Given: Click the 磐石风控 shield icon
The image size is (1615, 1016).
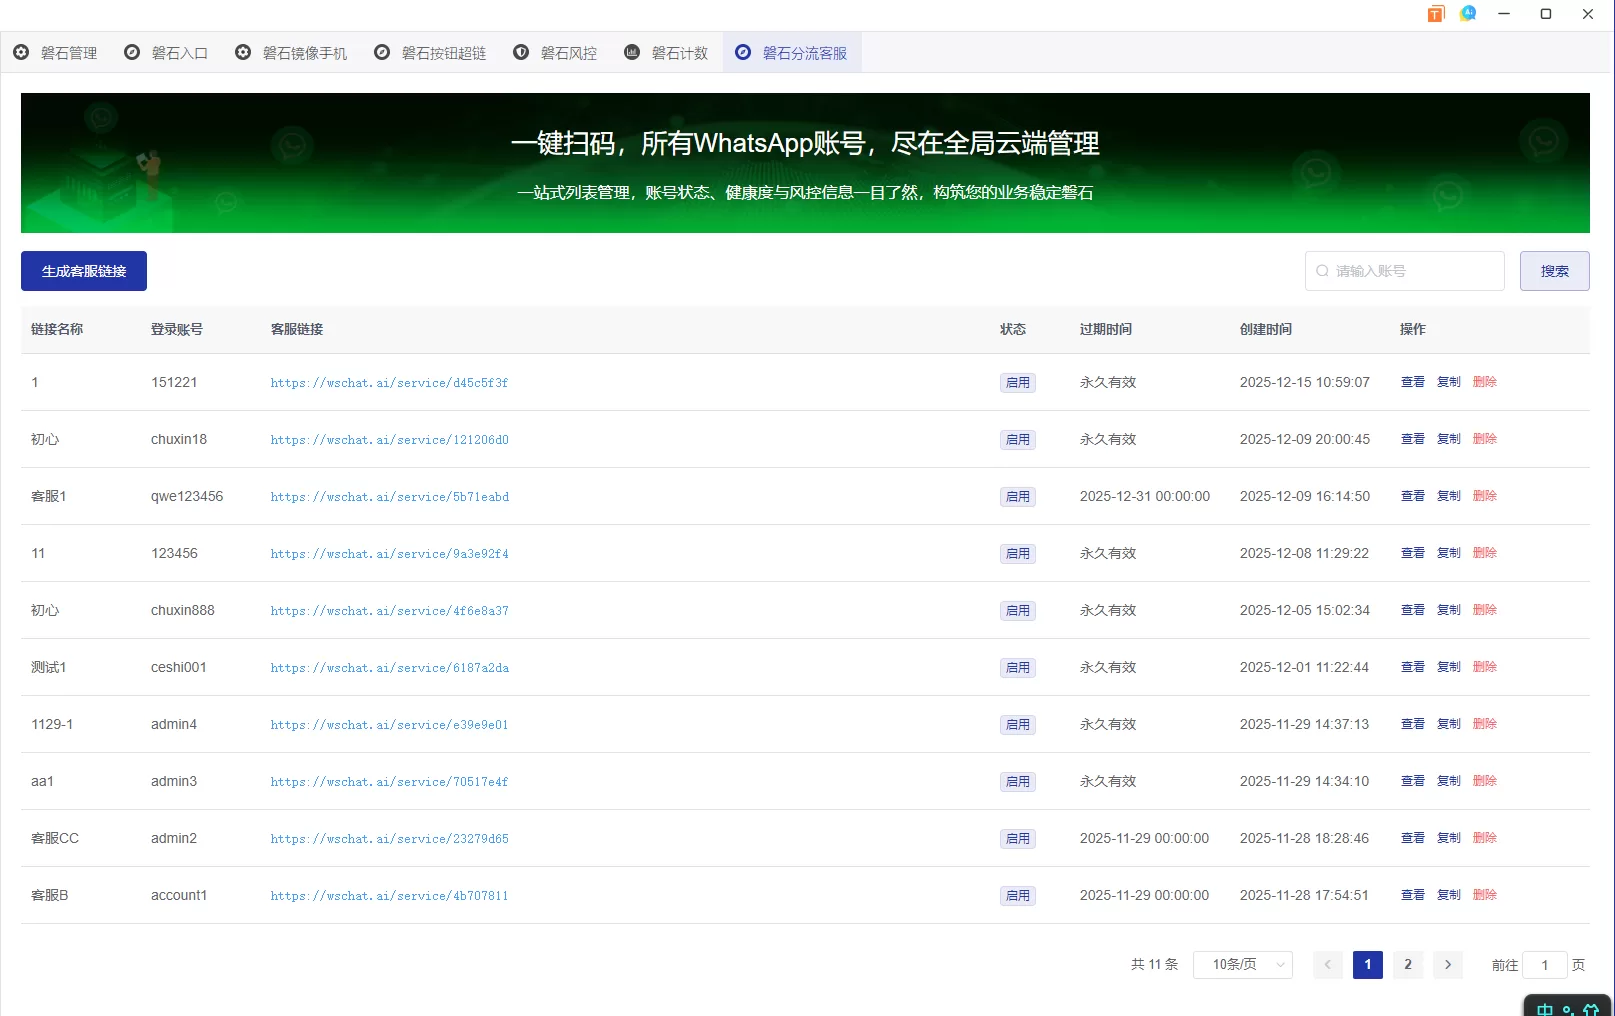Looking at the screenshot, I should (521, 52).
